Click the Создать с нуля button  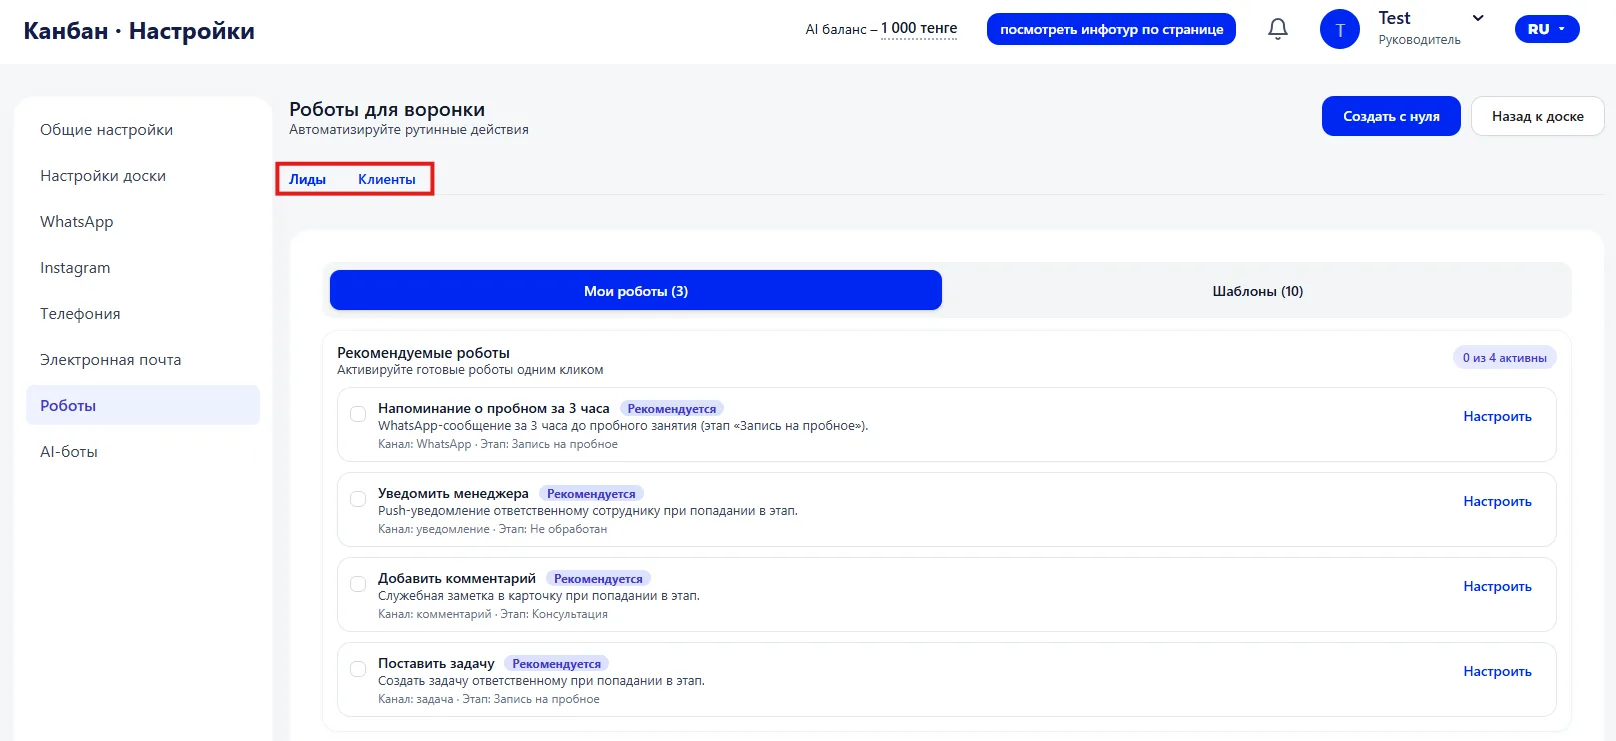pos(1391,116)
